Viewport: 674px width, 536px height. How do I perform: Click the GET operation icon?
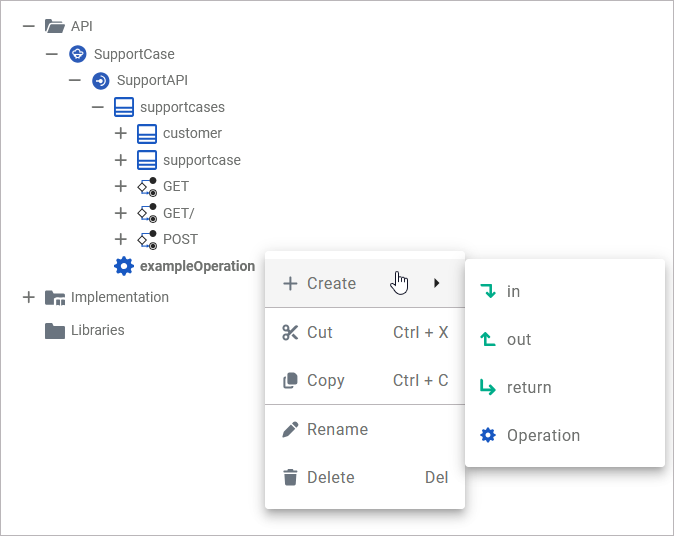(147, 186)
